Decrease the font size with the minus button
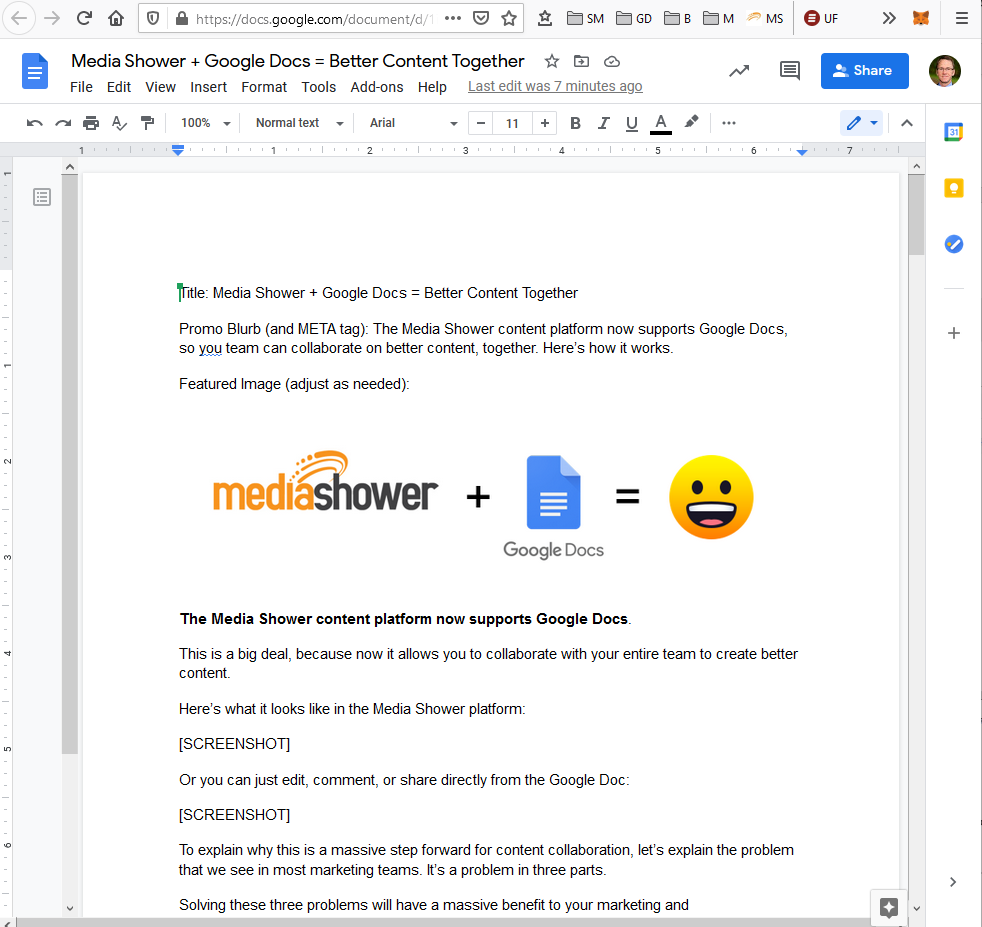 click(480, 123)
